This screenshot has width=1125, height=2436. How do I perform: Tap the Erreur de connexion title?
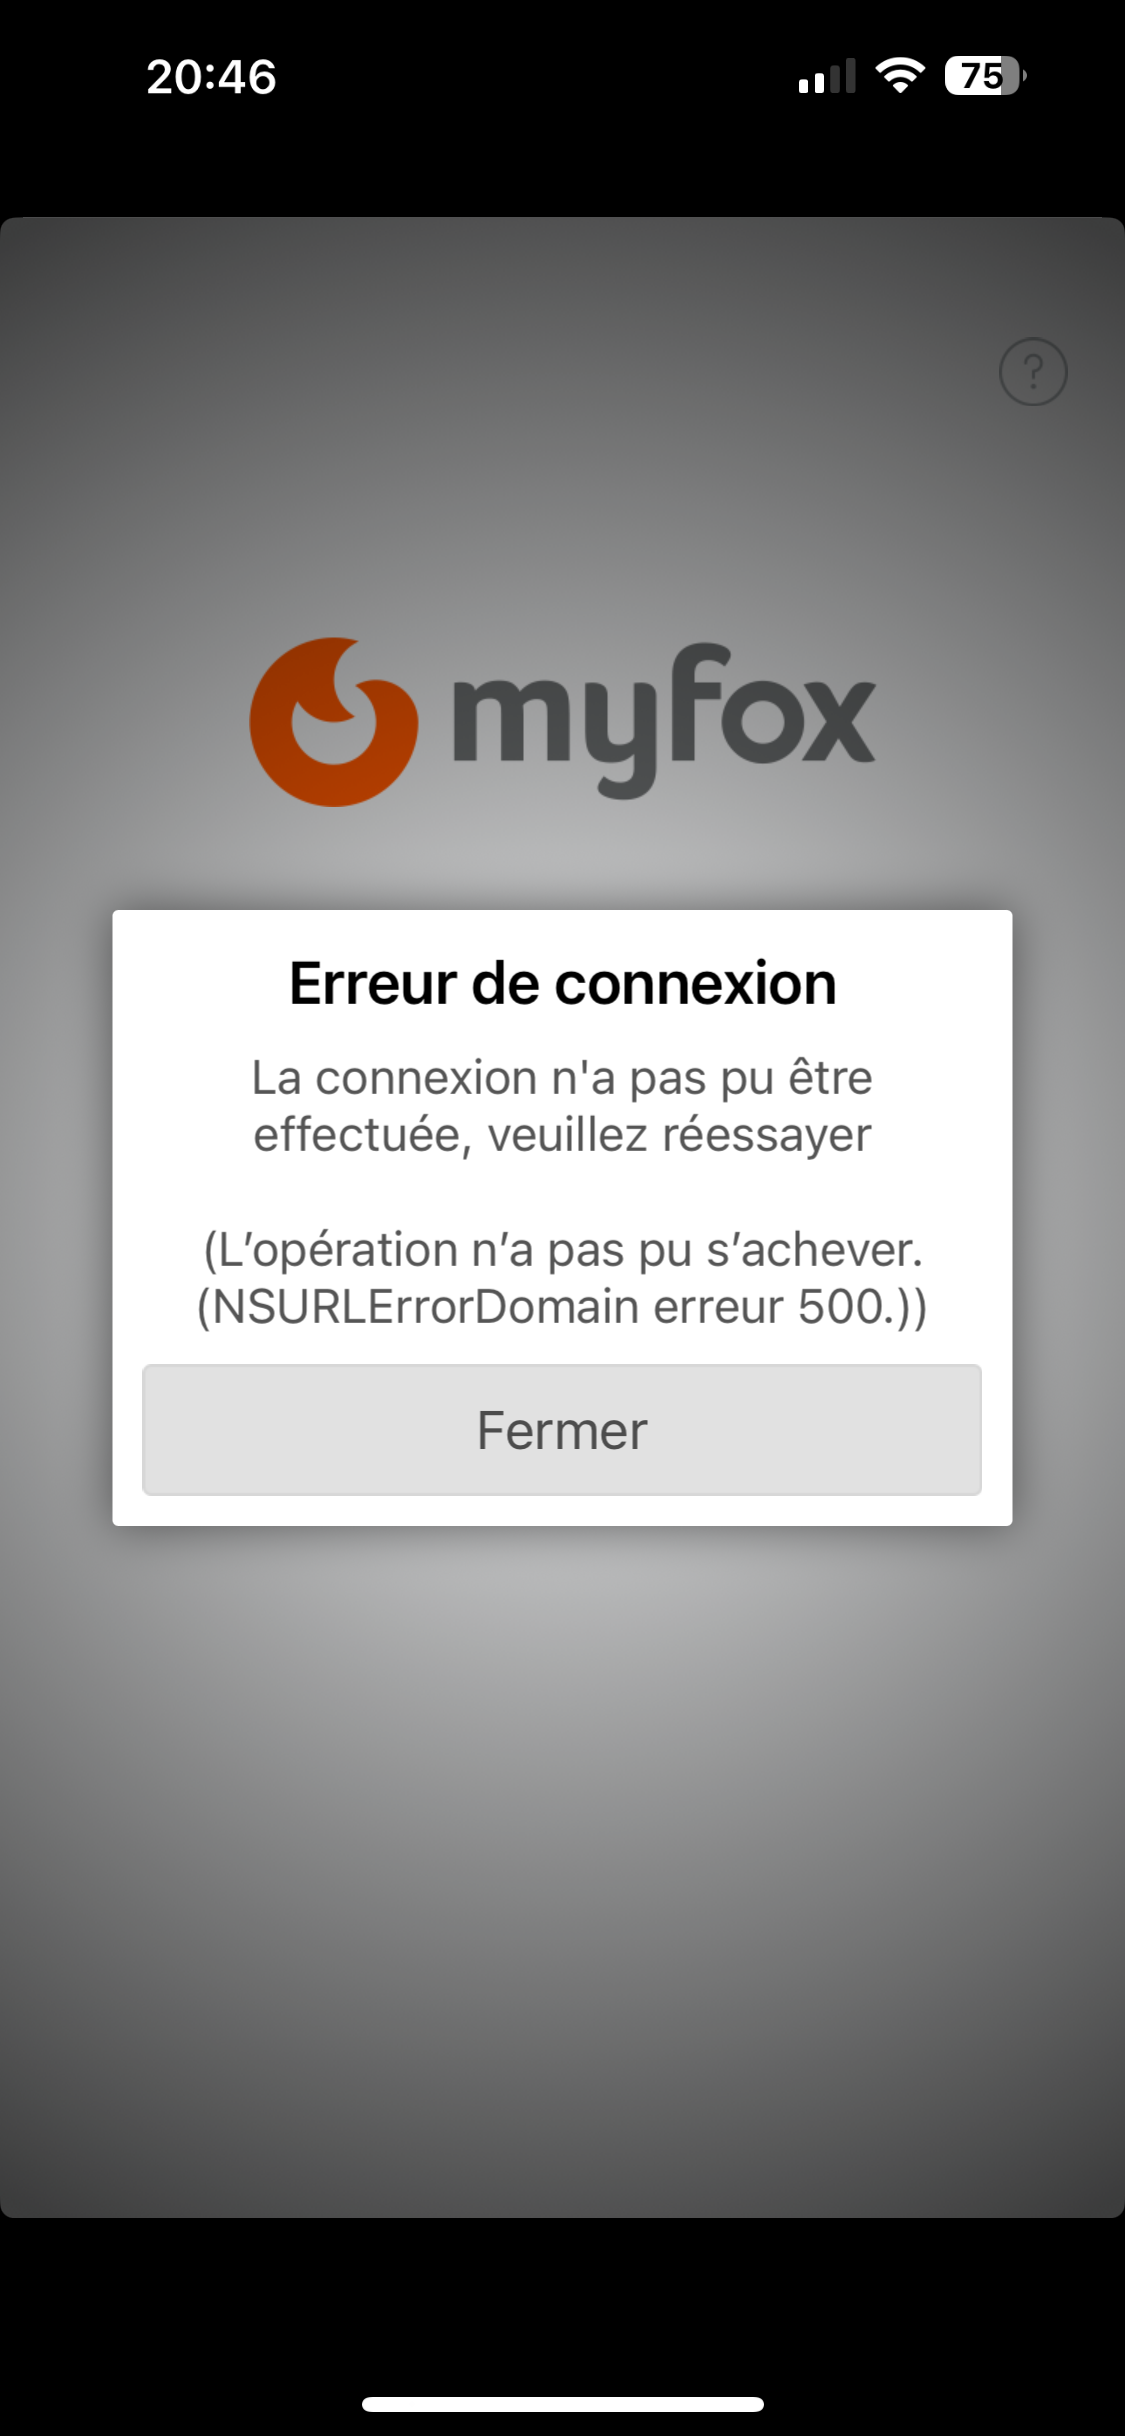coord(563,983)
